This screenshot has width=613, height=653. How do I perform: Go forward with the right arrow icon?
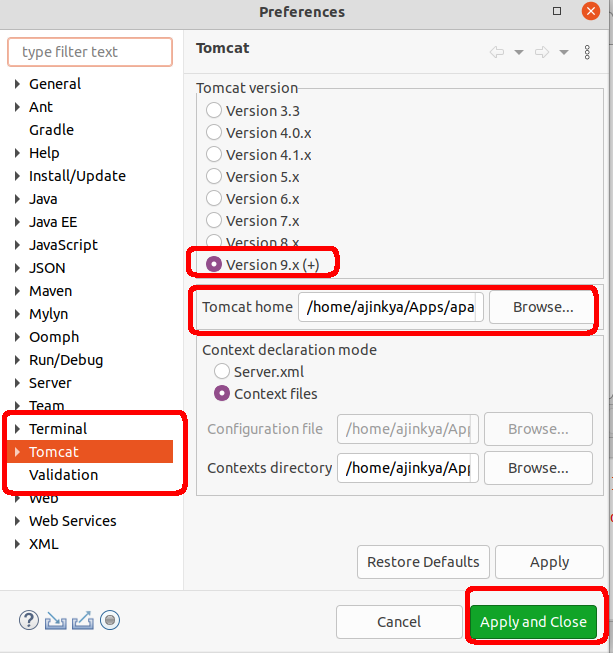(542, 52)
